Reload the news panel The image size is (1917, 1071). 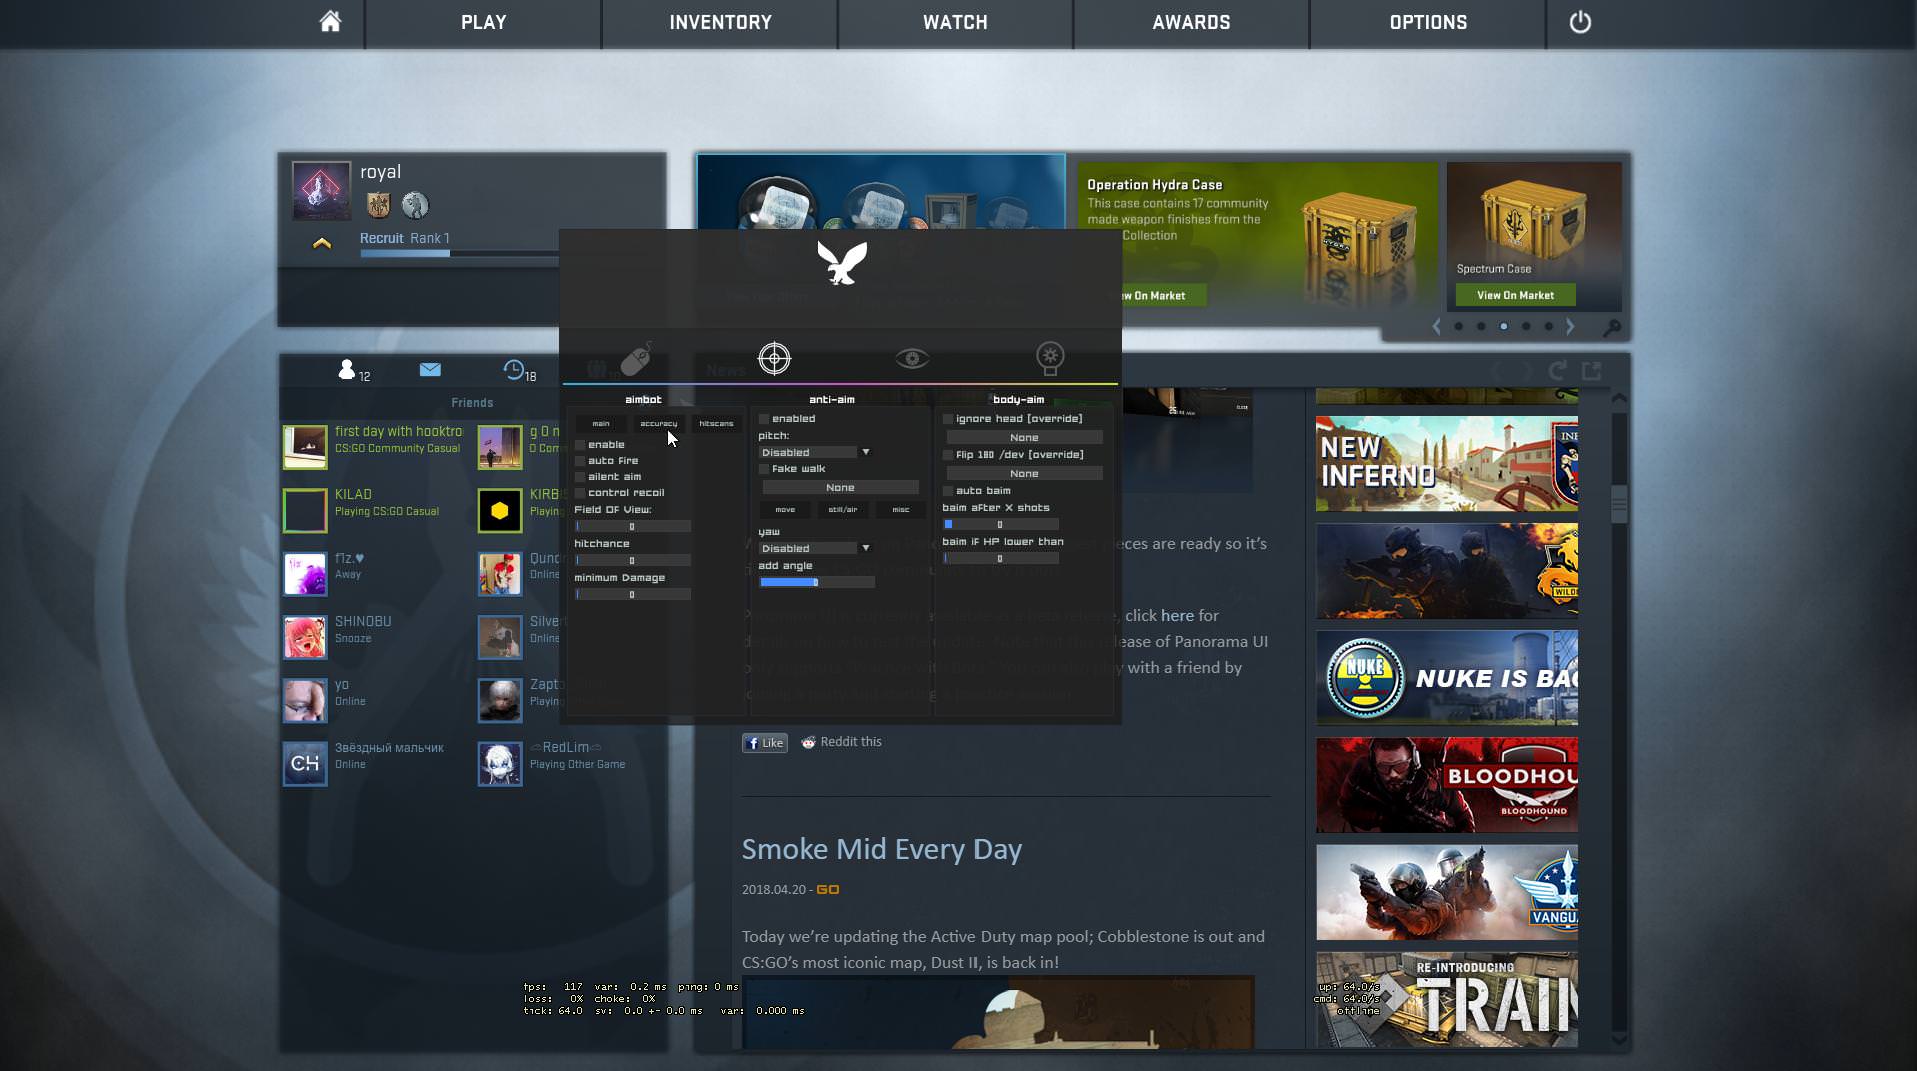tap(1557, 371)
